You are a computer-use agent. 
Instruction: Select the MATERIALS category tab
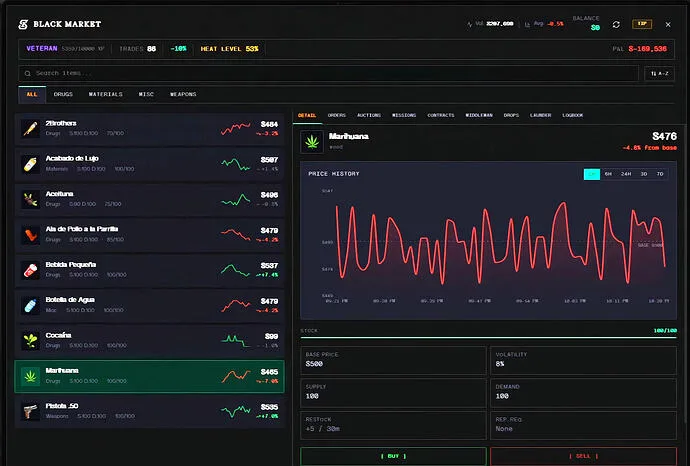click(x=106, y=95)
